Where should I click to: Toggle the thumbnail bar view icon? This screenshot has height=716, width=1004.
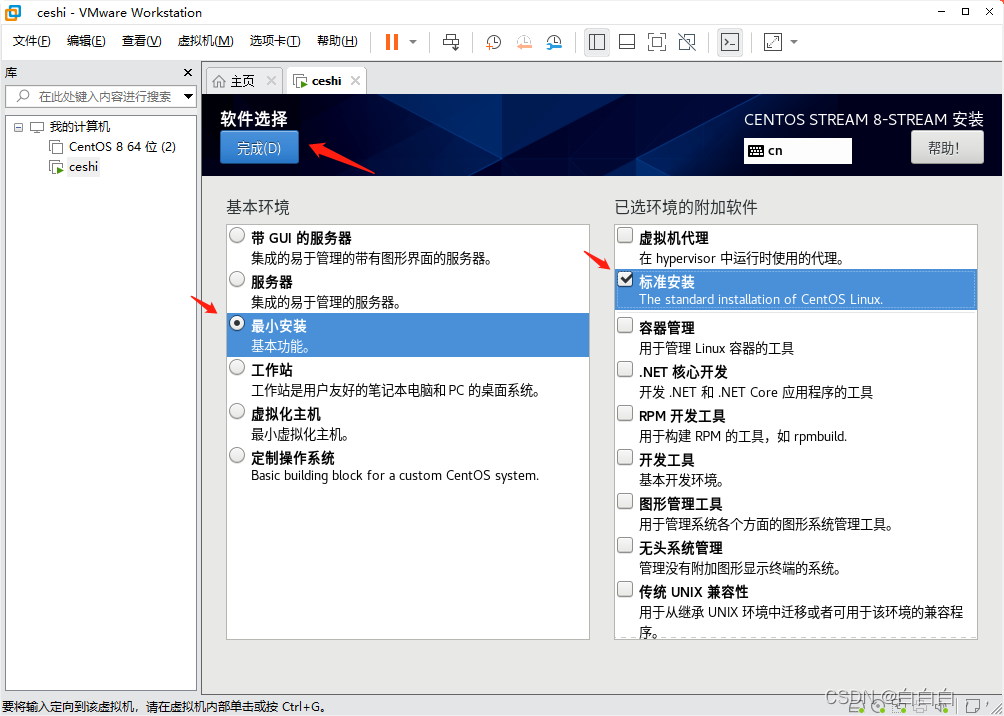click(627, 42)
